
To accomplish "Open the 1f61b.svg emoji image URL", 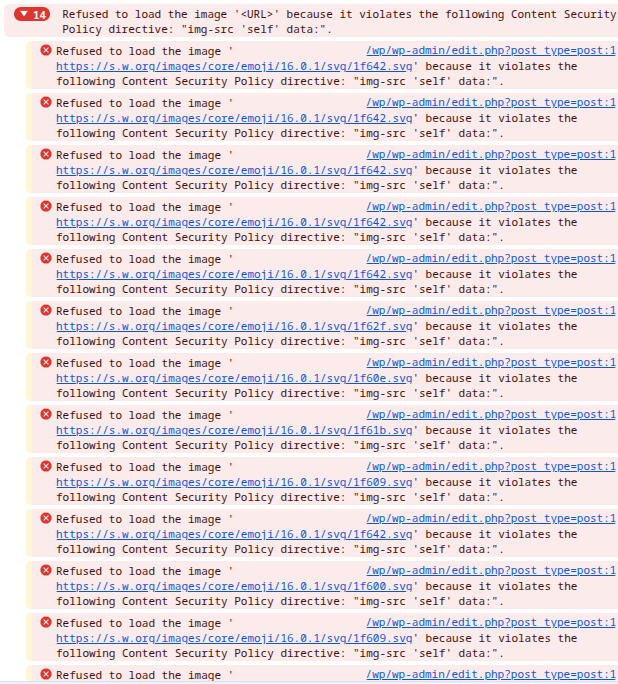I will 234,430.
